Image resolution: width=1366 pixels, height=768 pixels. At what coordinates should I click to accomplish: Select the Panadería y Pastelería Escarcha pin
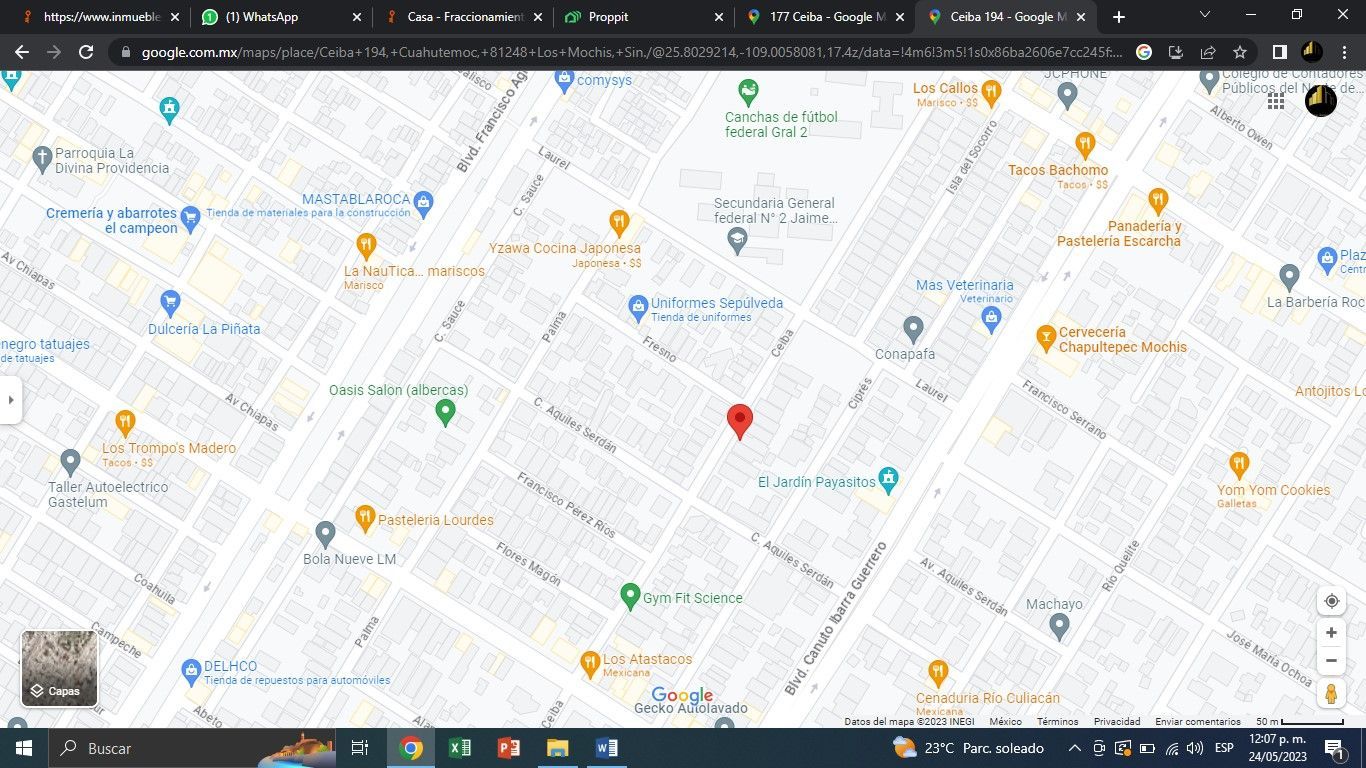tap(1158, 201)
